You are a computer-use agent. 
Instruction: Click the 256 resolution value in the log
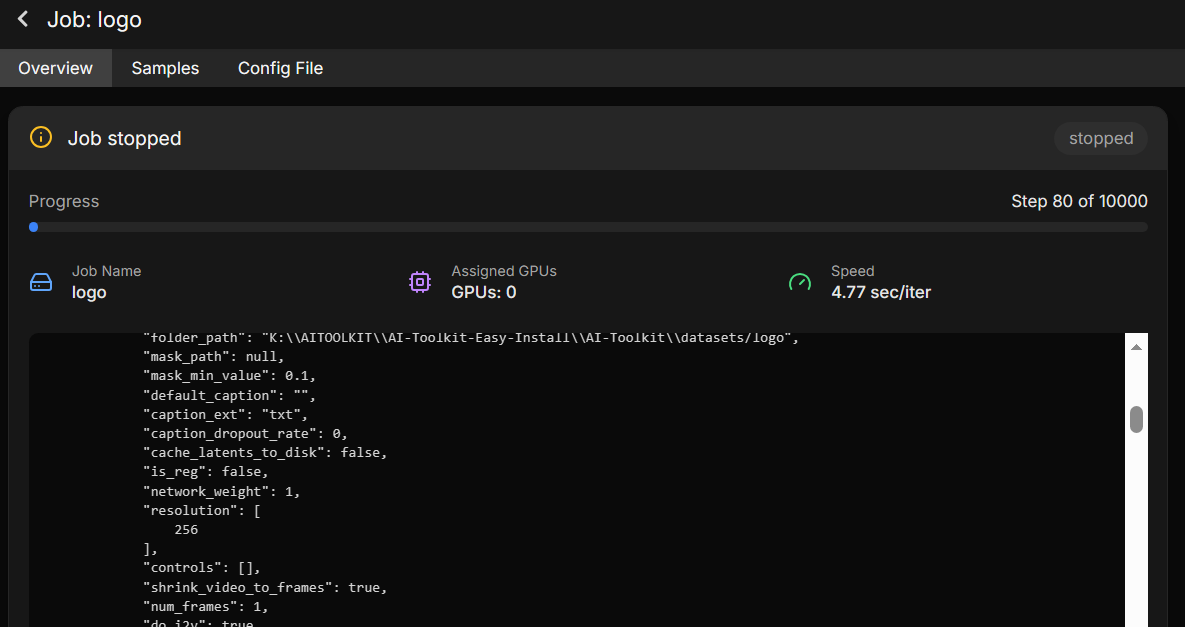tap(186, 529)
